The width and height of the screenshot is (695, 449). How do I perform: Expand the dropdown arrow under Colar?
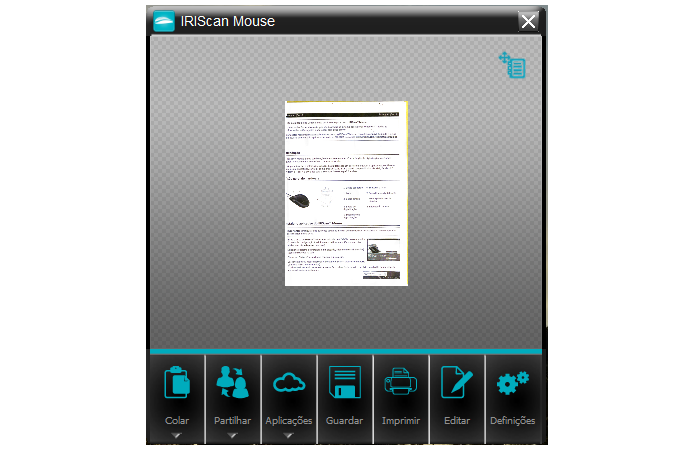coord(176,436)
